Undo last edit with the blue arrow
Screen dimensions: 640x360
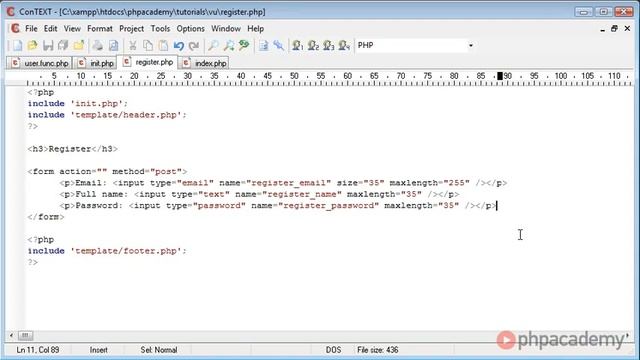point(178,45)
